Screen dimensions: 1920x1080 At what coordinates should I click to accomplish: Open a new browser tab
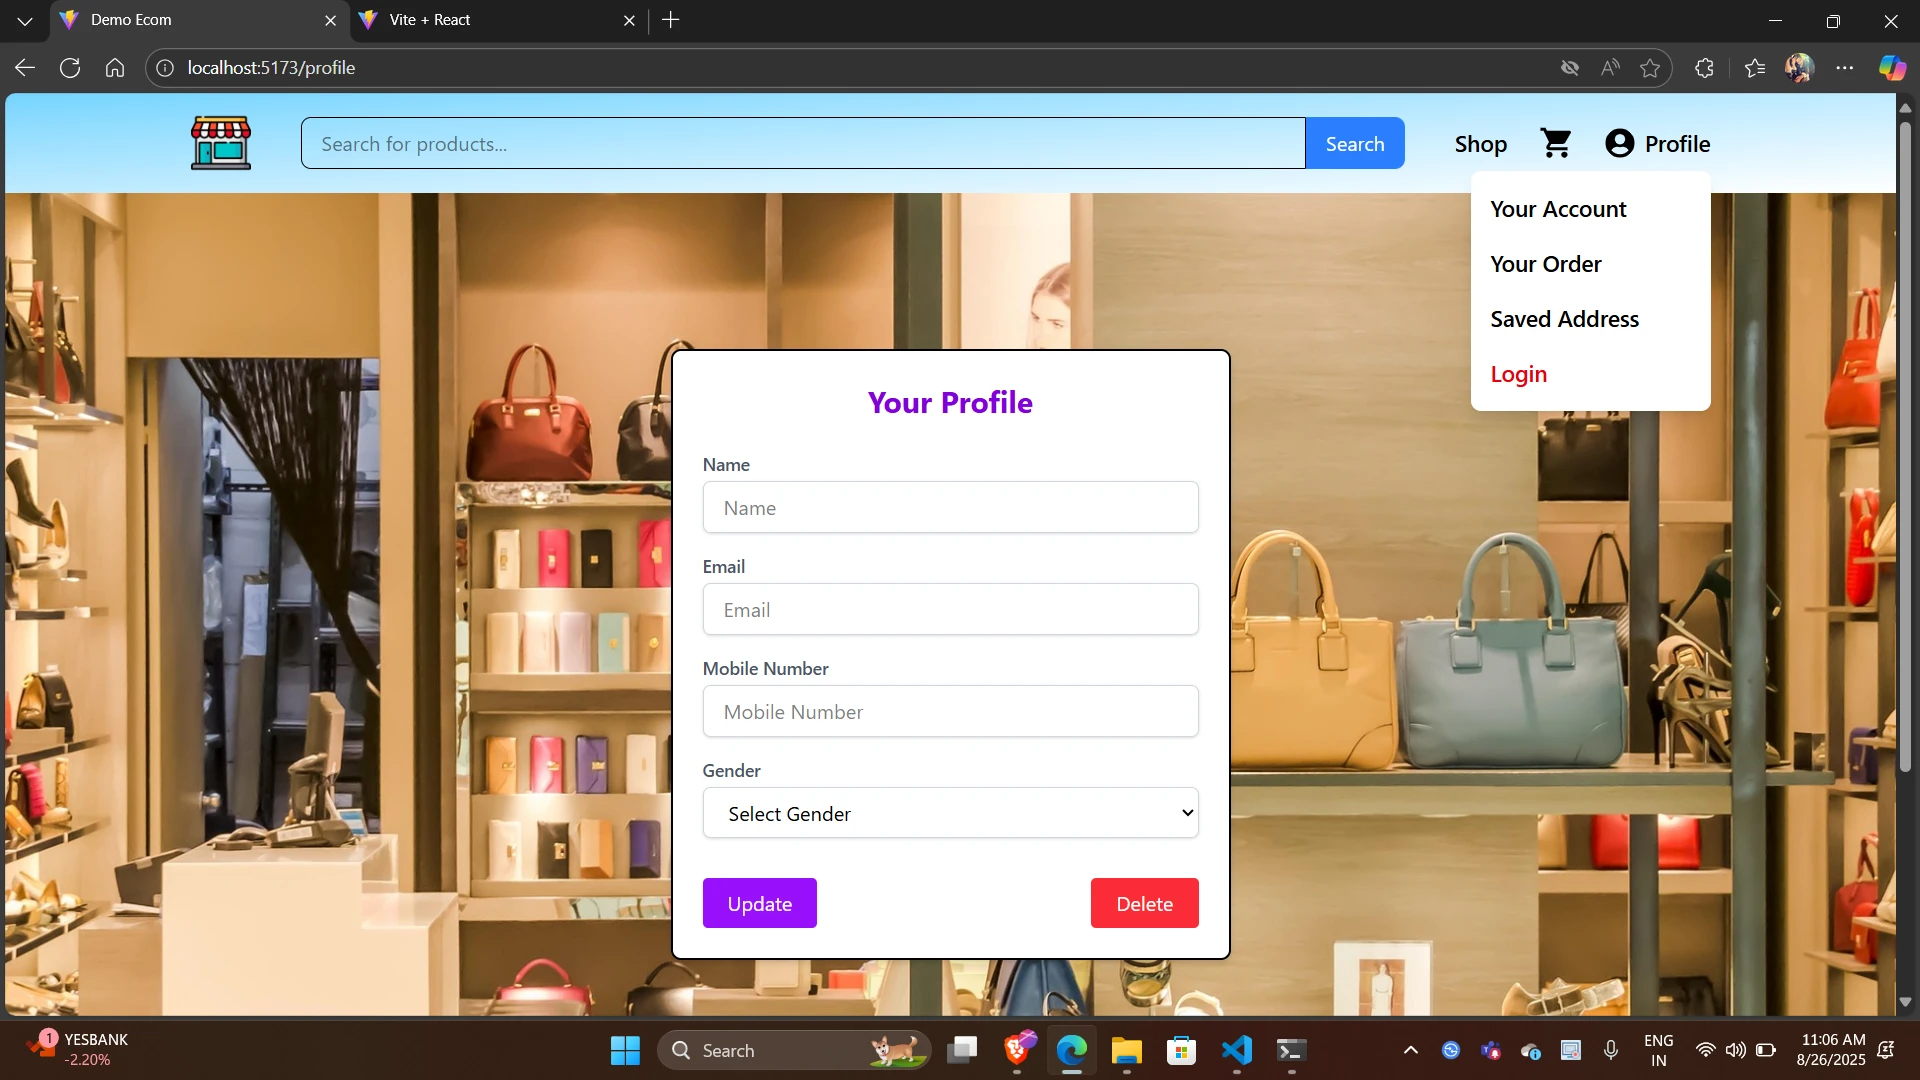(671, 20)
